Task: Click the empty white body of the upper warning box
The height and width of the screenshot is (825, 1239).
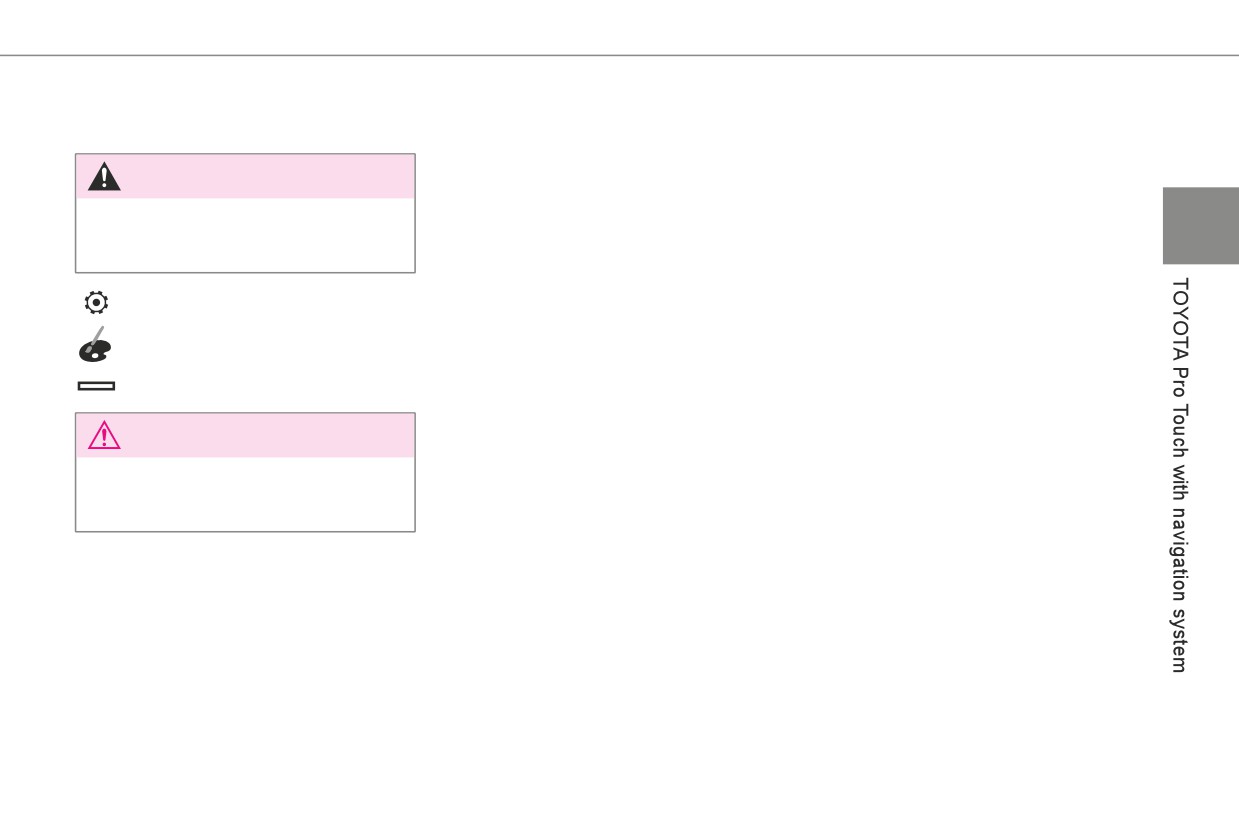Action: coord(245,235)
